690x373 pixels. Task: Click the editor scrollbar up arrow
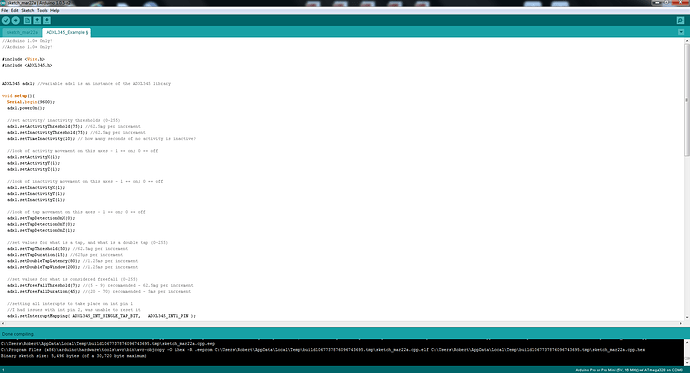point(686,41)
